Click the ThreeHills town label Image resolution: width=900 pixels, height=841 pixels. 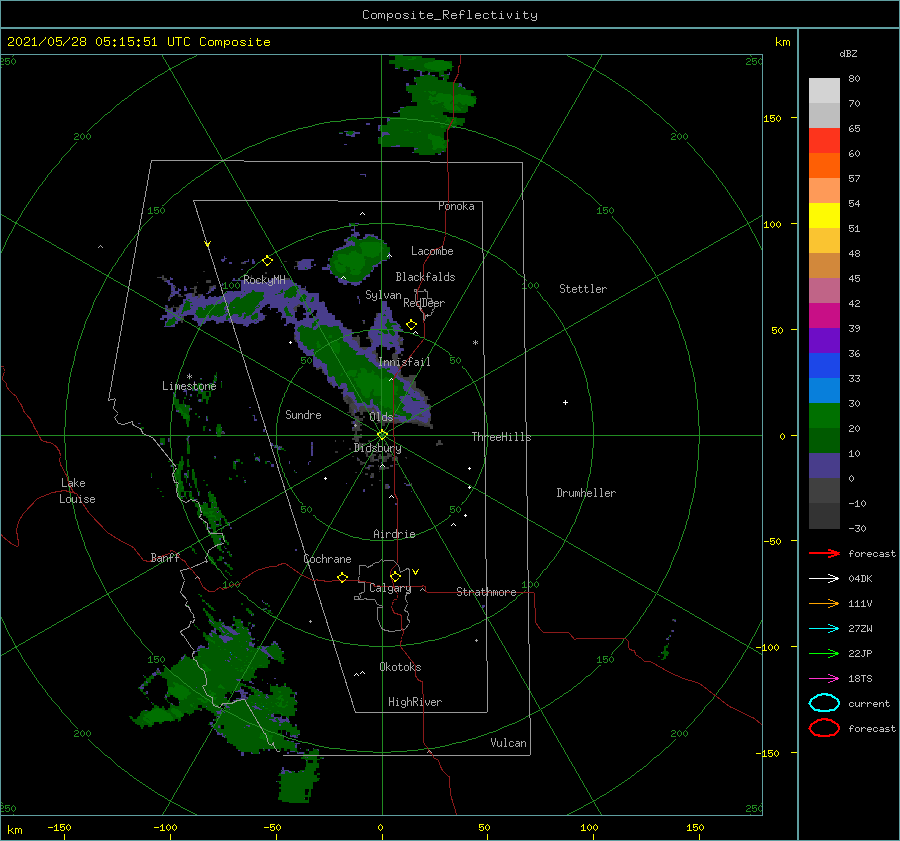(502, 437)
